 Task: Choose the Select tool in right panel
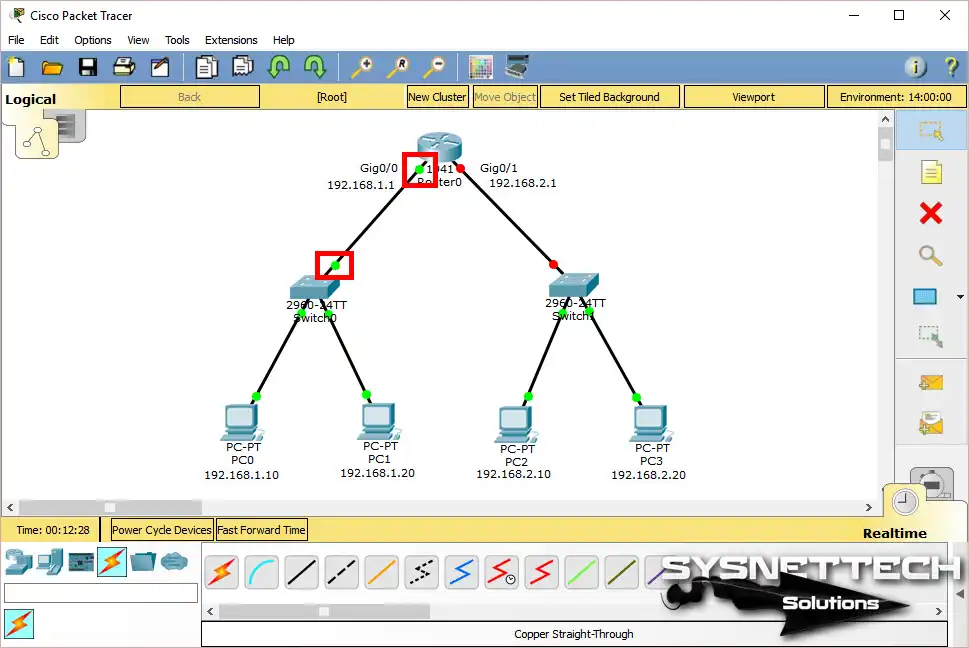931,131
